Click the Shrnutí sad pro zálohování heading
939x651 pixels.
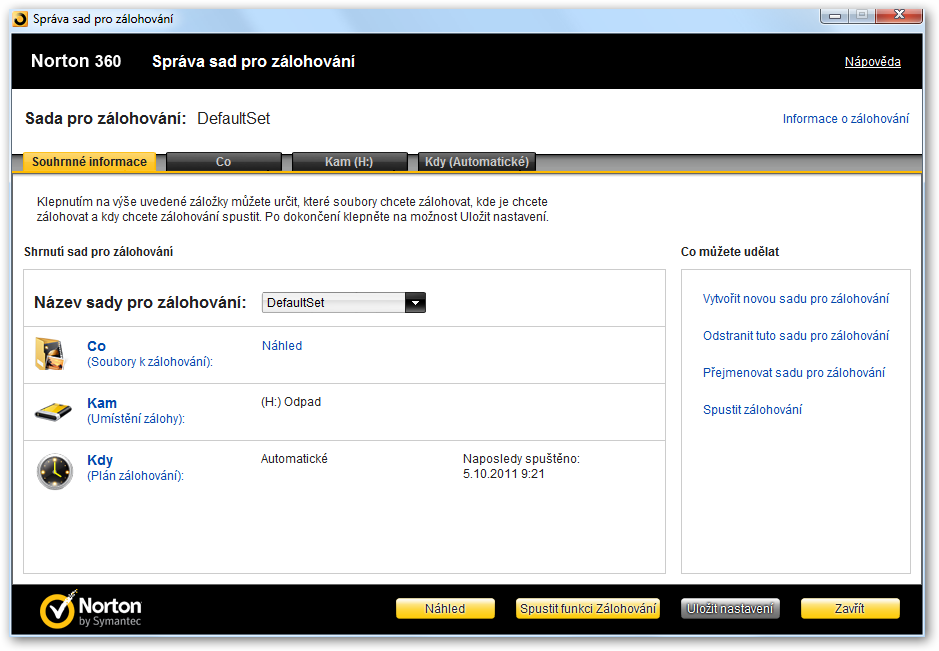(x=98, y=252)
